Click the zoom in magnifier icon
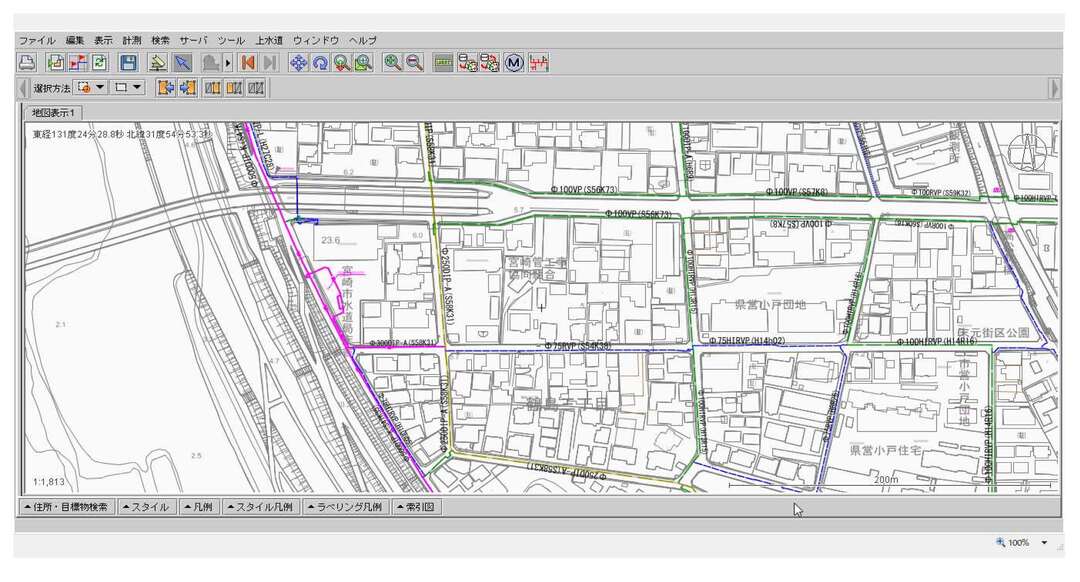Screen dimensions: 1080x582 pyautogui.click(x=393, y=63)
